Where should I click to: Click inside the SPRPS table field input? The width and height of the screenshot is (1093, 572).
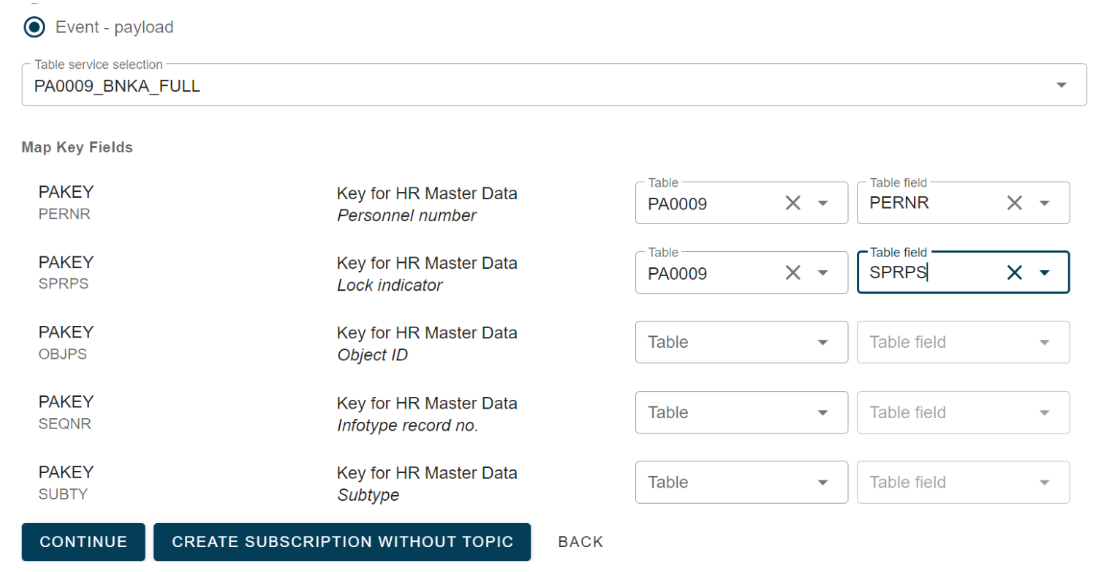(x=930, y=273)
